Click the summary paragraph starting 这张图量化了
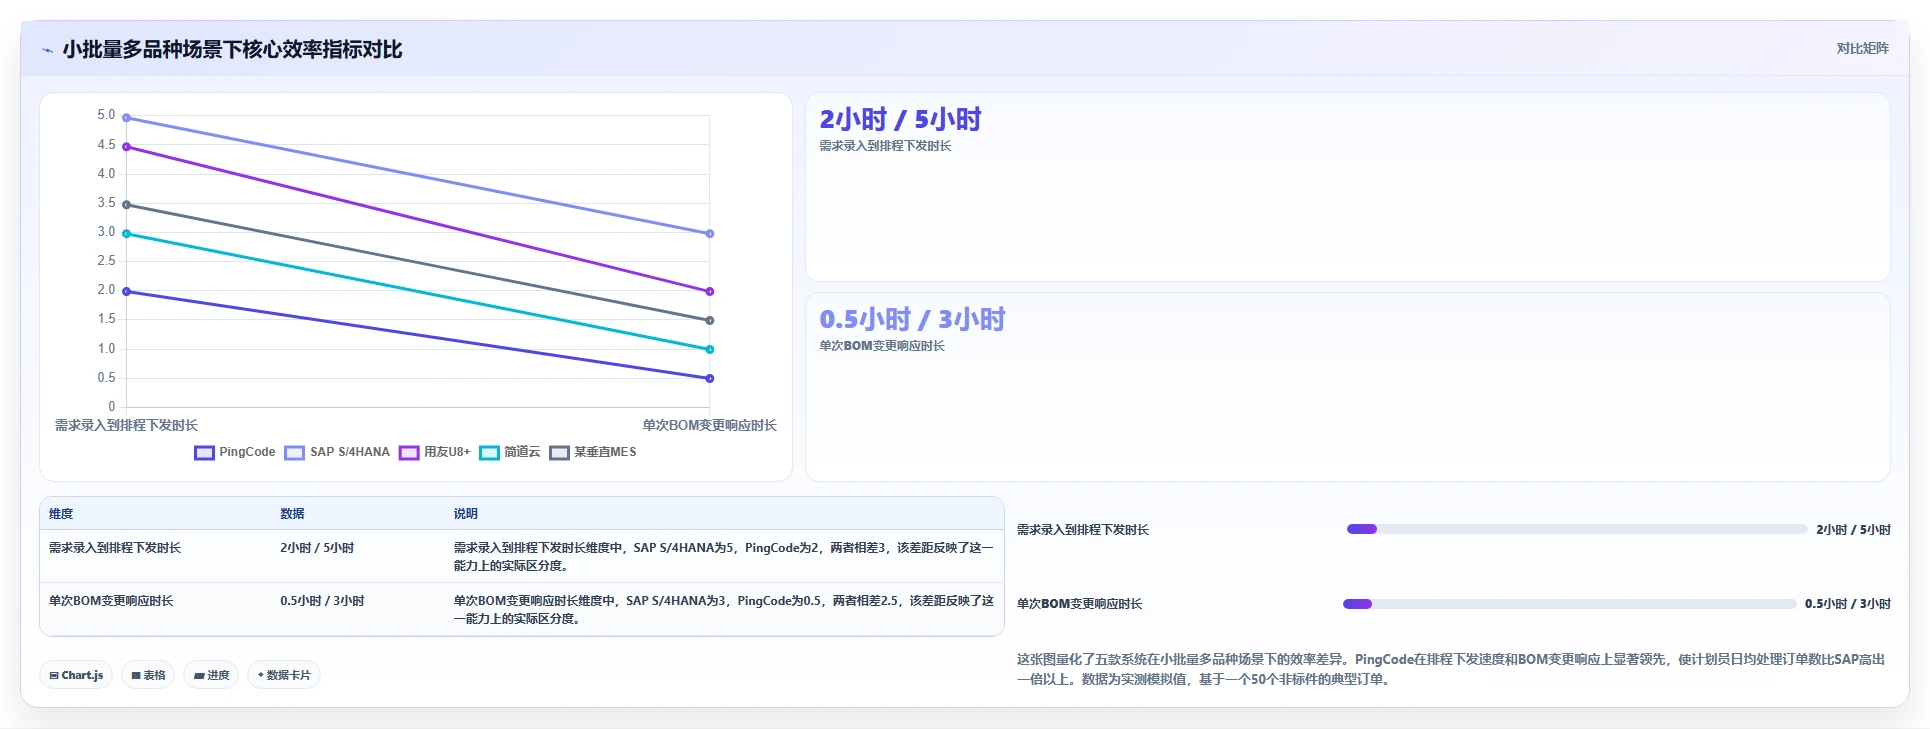The width and height of the screenshot is (1930, 729). pyautogui.click(x=1452, y=669)
